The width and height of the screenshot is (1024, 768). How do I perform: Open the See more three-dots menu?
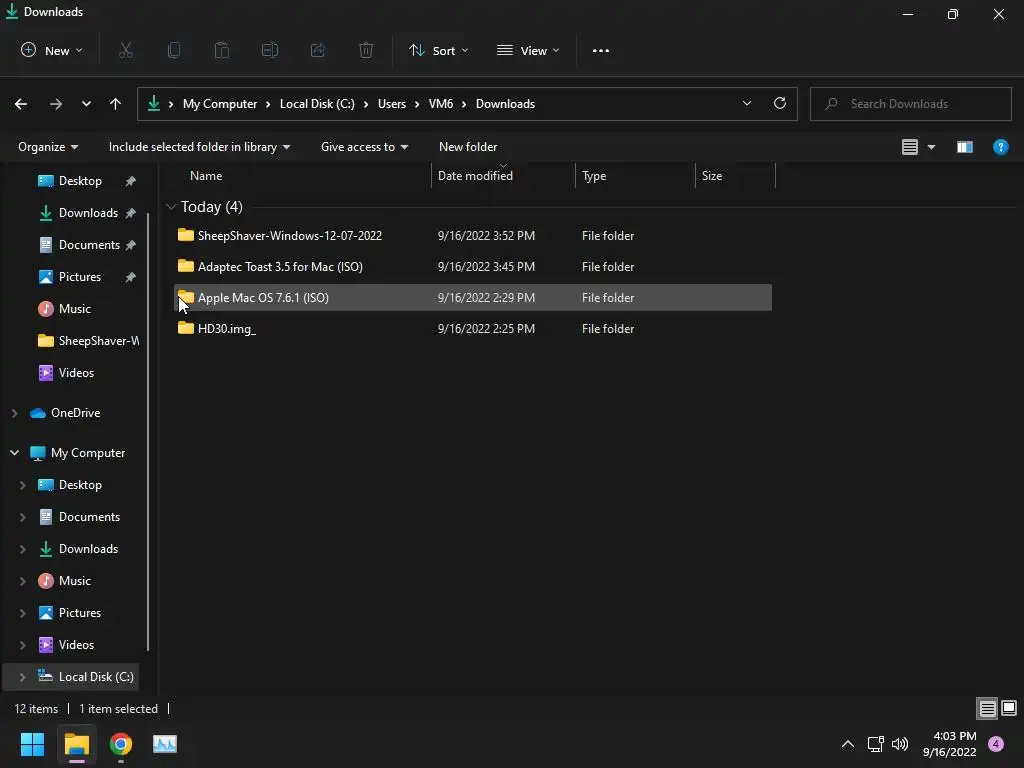click(601, 50)
